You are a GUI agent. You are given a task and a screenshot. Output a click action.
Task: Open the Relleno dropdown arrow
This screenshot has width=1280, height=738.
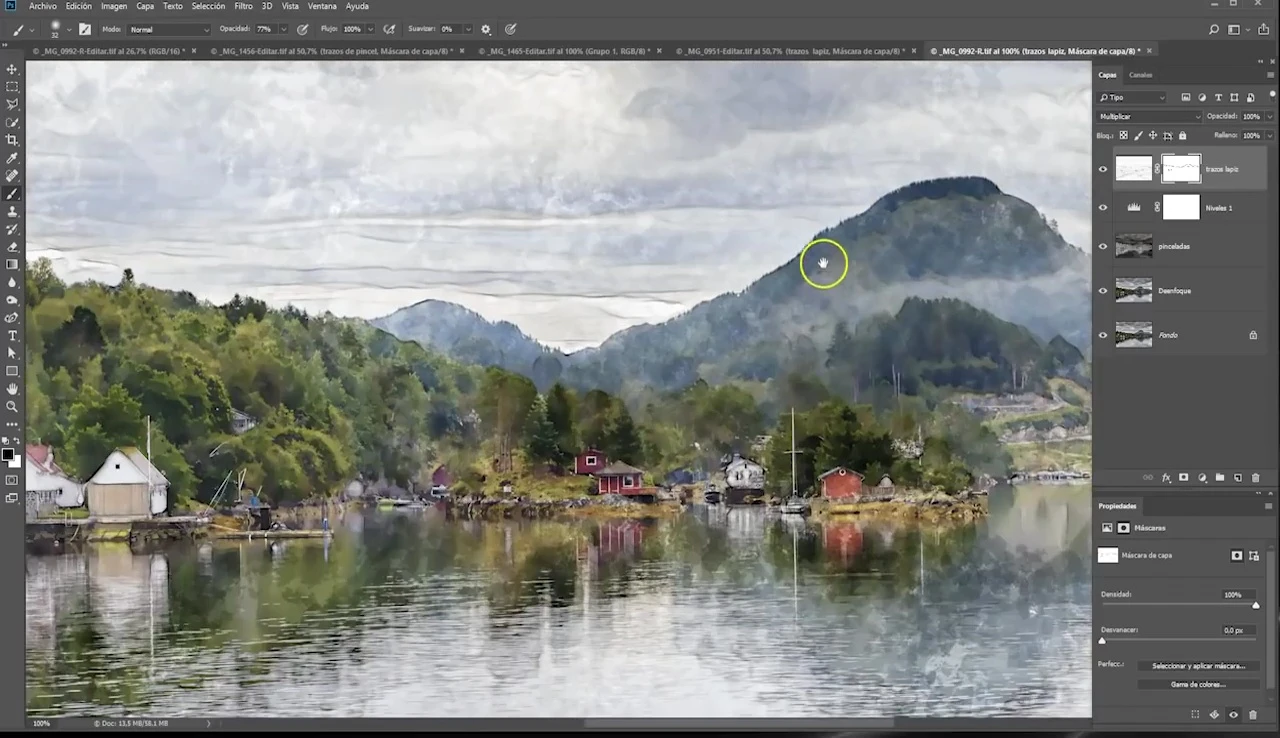click(1270, 135)
